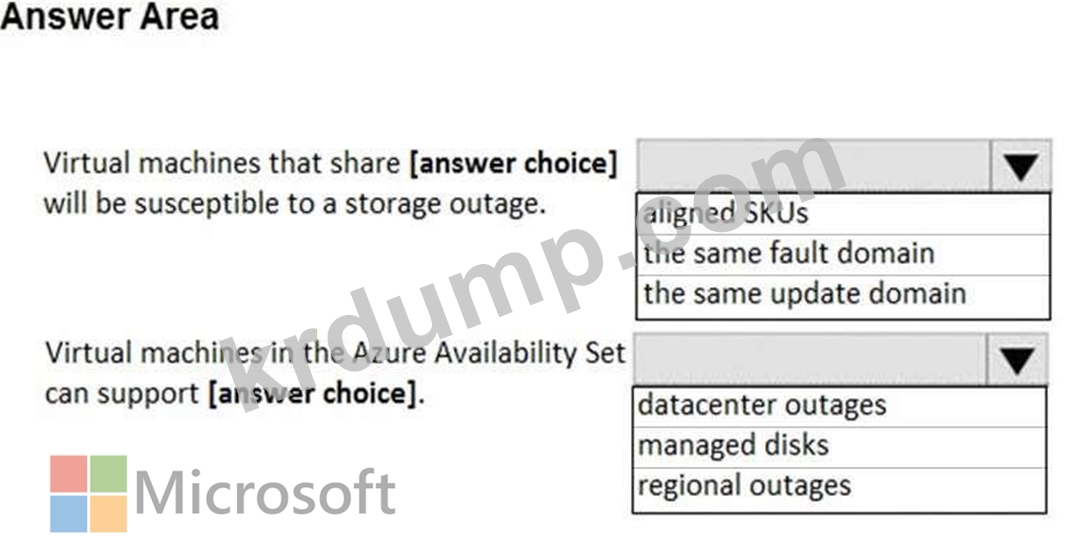Click the 'Answer Area' heading

pyautogui.click(x=109, y=16)
